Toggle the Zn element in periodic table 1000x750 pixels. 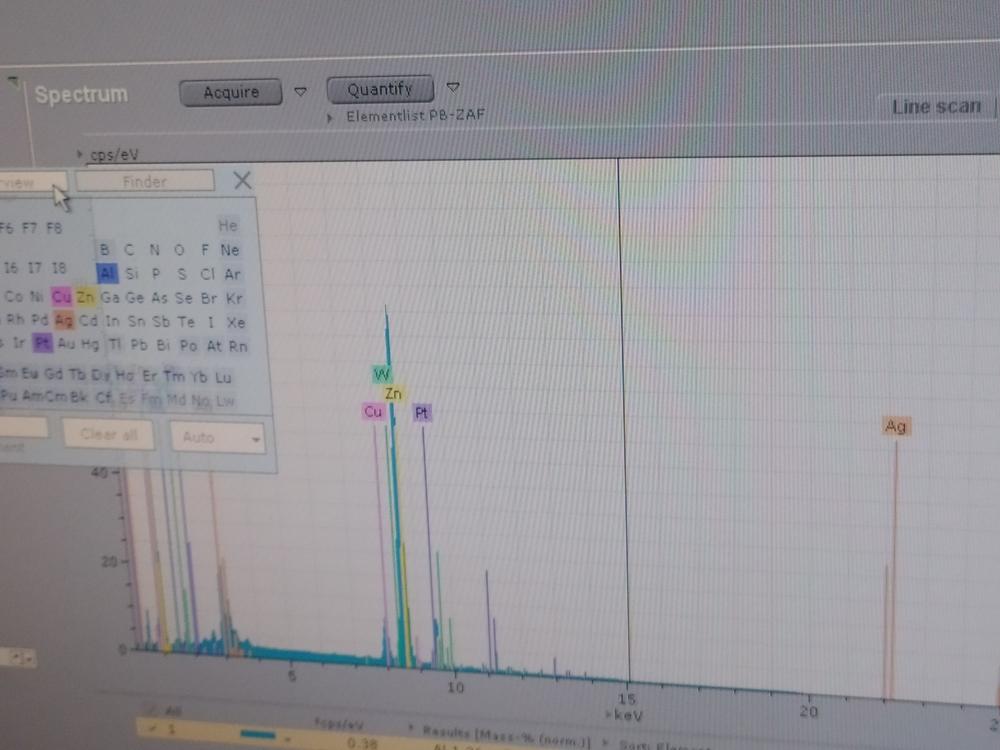86,297
